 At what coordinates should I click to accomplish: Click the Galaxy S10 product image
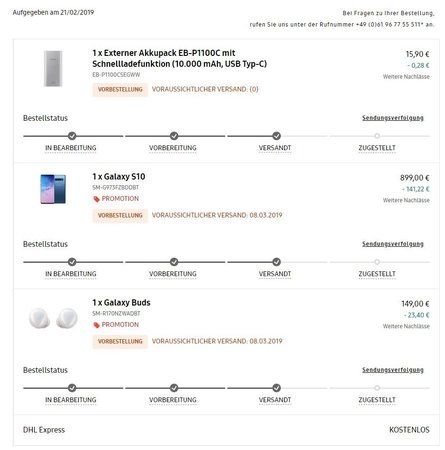click(53, 189)
